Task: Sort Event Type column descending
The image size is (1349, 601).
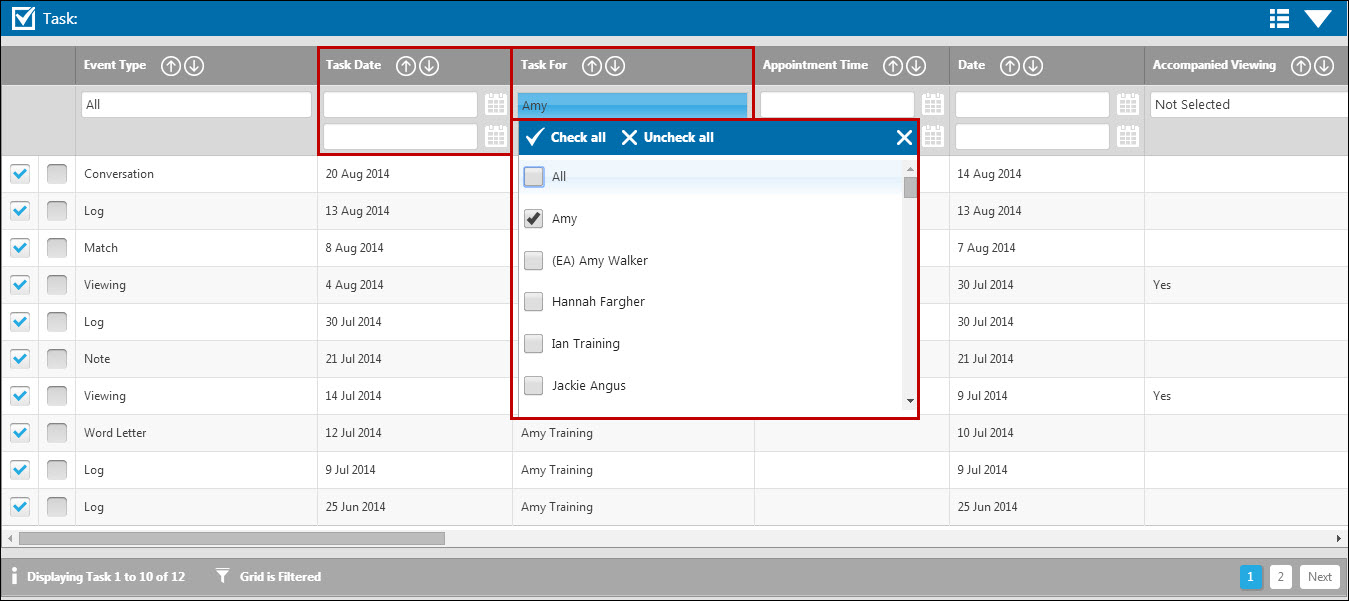Action: 194,66
